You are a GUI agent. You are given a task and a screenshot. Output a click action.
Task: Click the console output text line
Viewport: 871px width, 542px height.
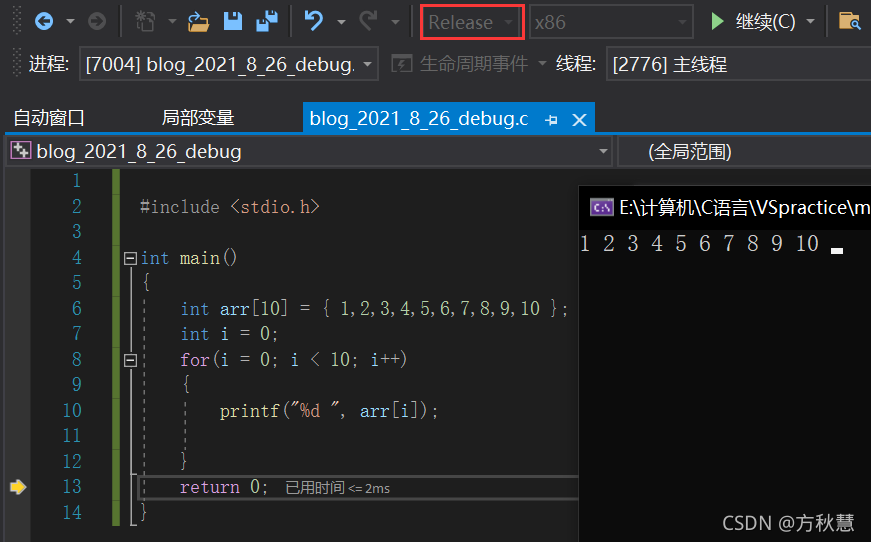pyautogui.click(x=699, y=243)
